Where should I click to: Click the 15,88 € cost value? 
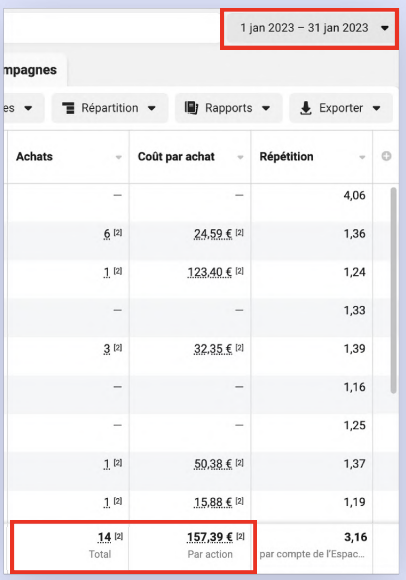tap(213, 502)
